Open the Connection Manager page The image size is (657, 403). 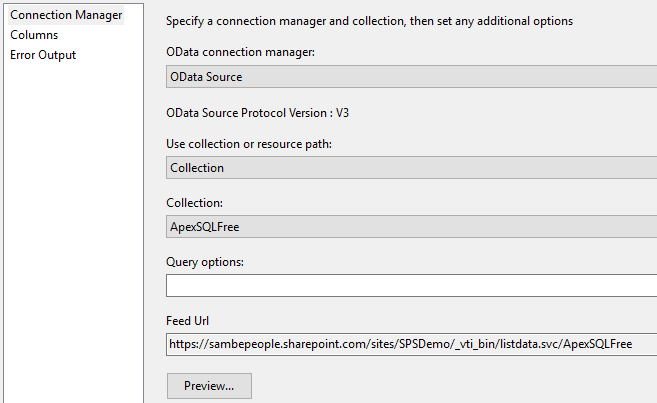65,15
